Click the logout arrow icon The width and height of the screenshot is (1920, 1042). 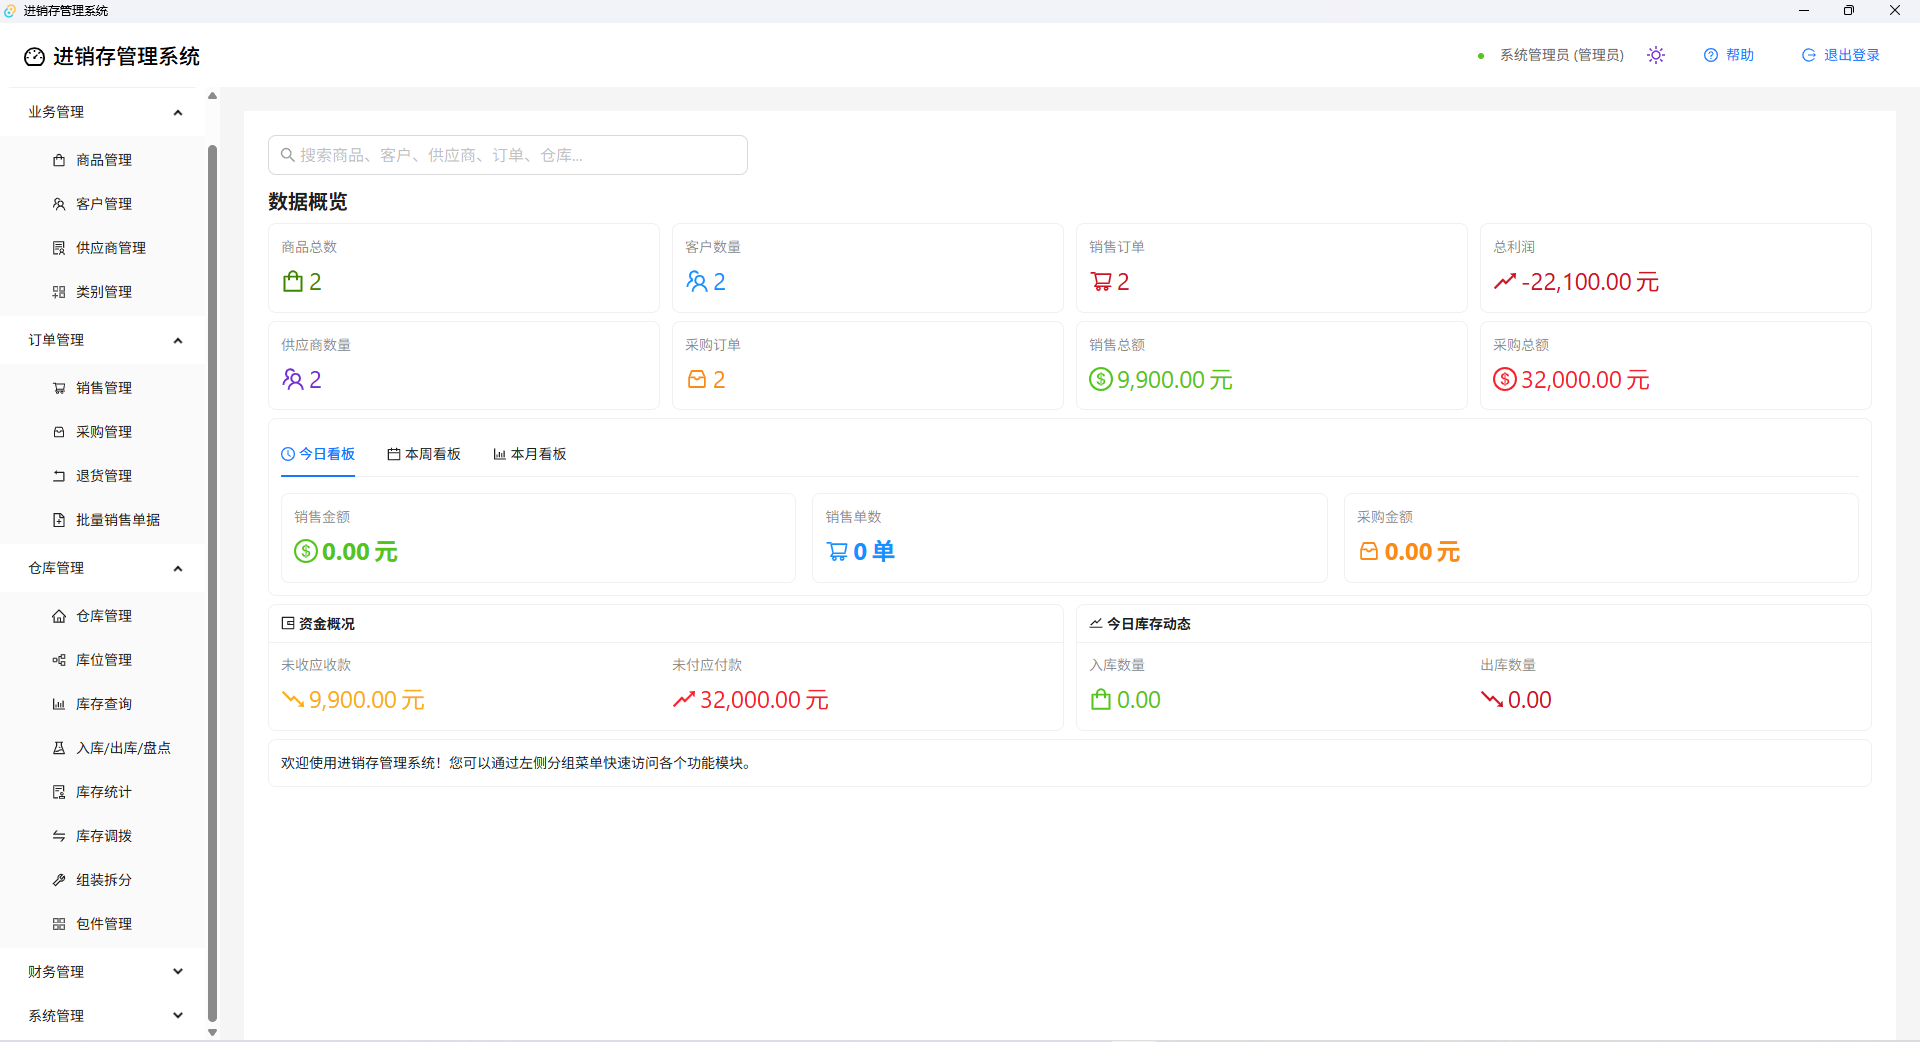click(x=1809, y=55)
